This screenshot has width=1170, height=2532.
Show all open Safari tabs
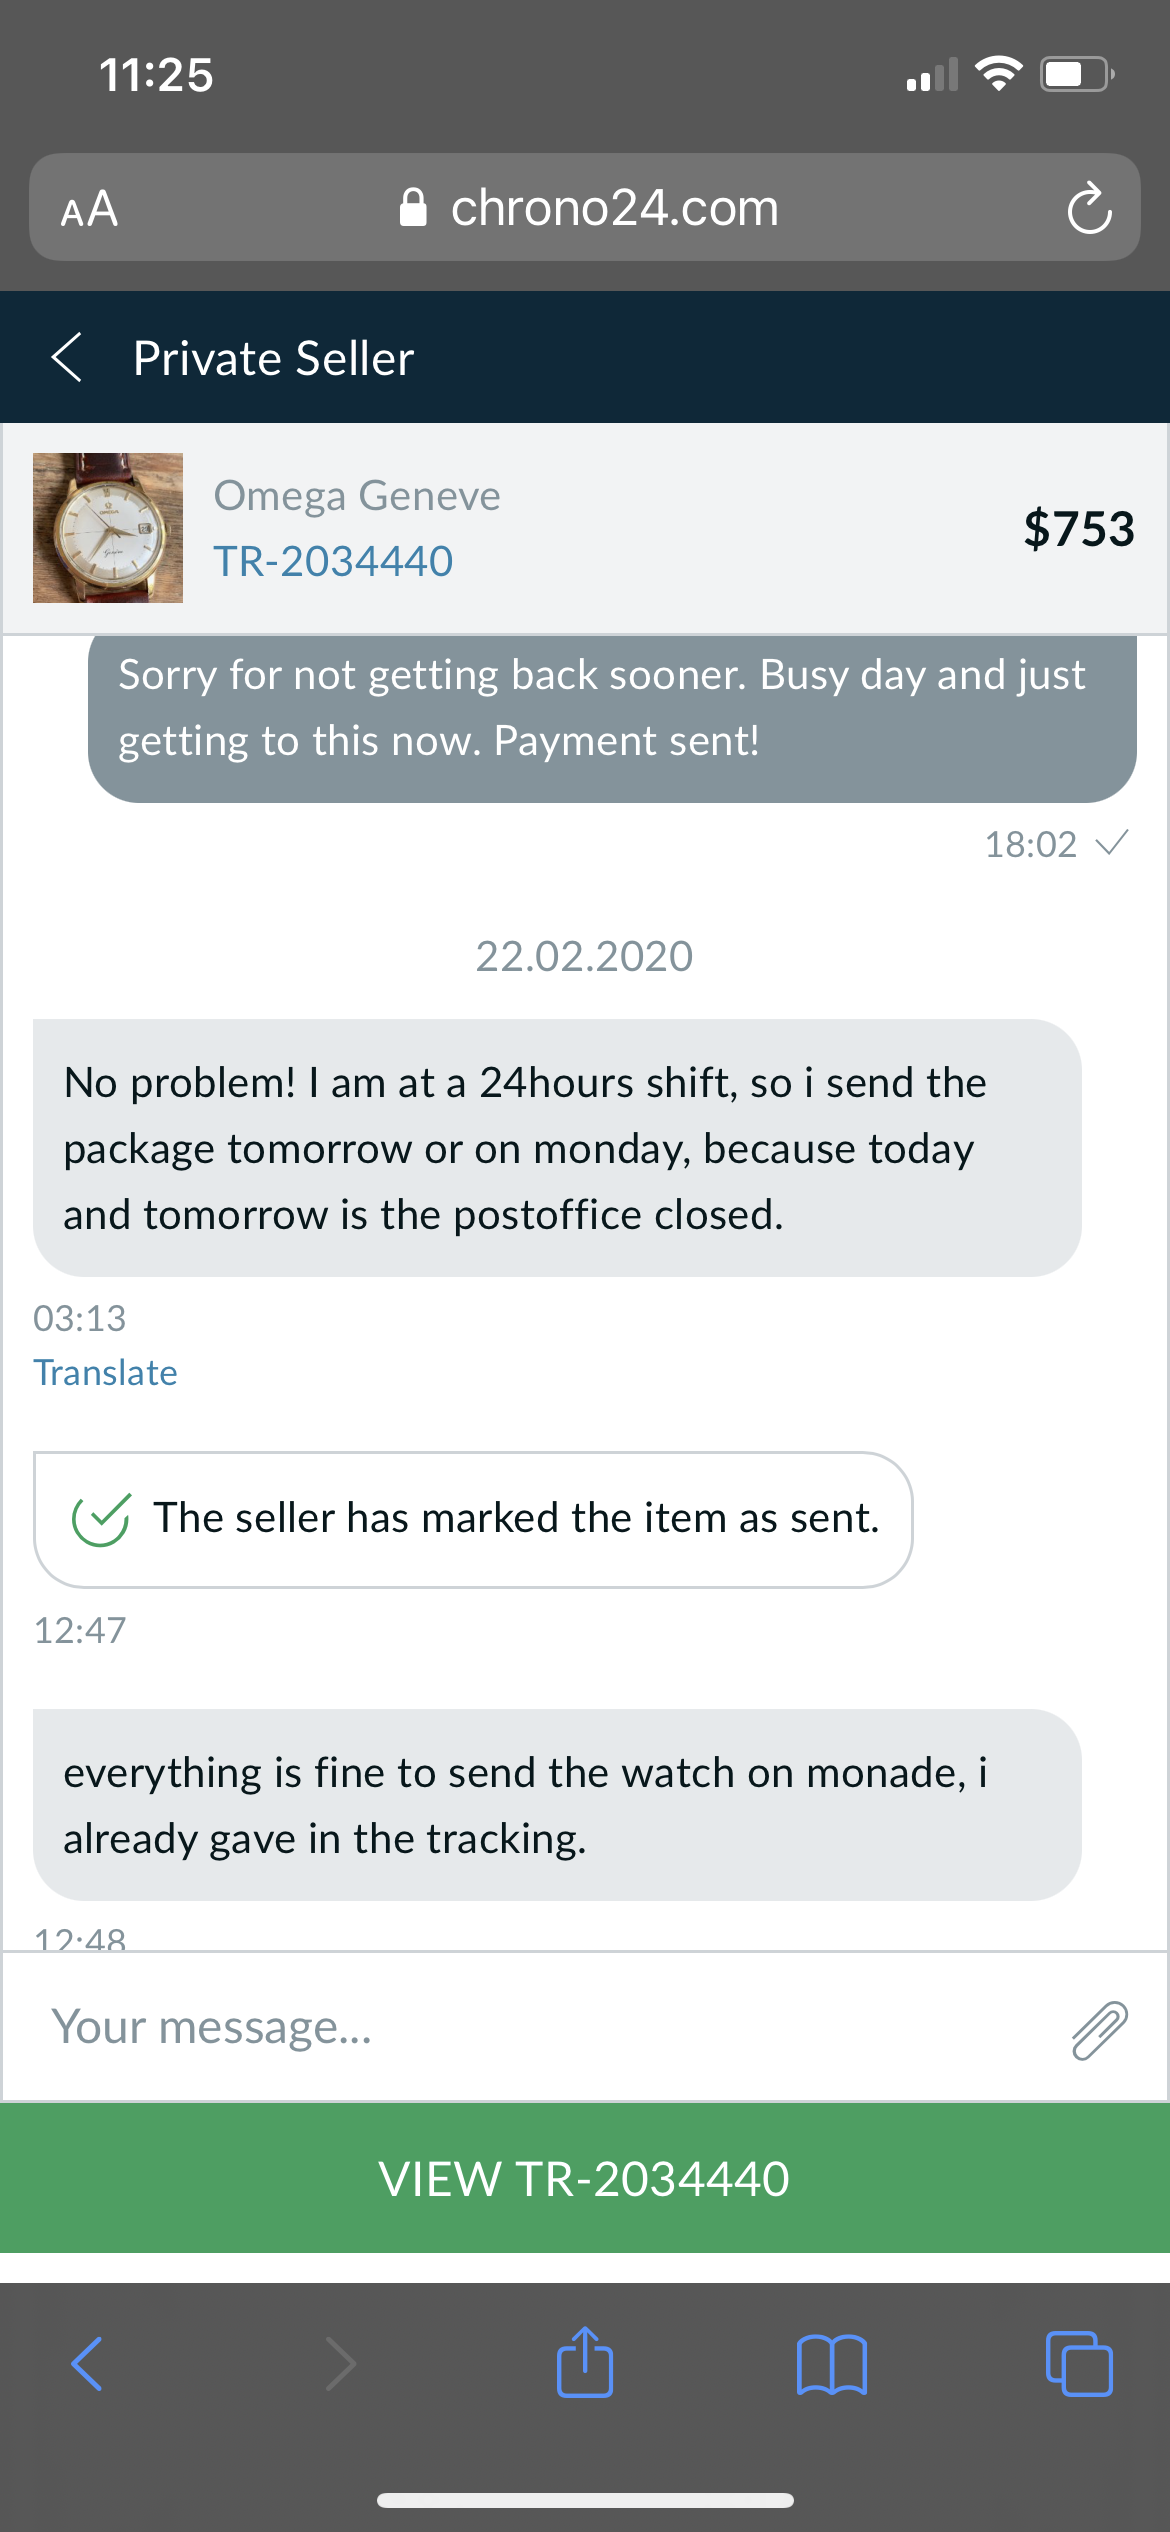(x=1078, y=2364)
